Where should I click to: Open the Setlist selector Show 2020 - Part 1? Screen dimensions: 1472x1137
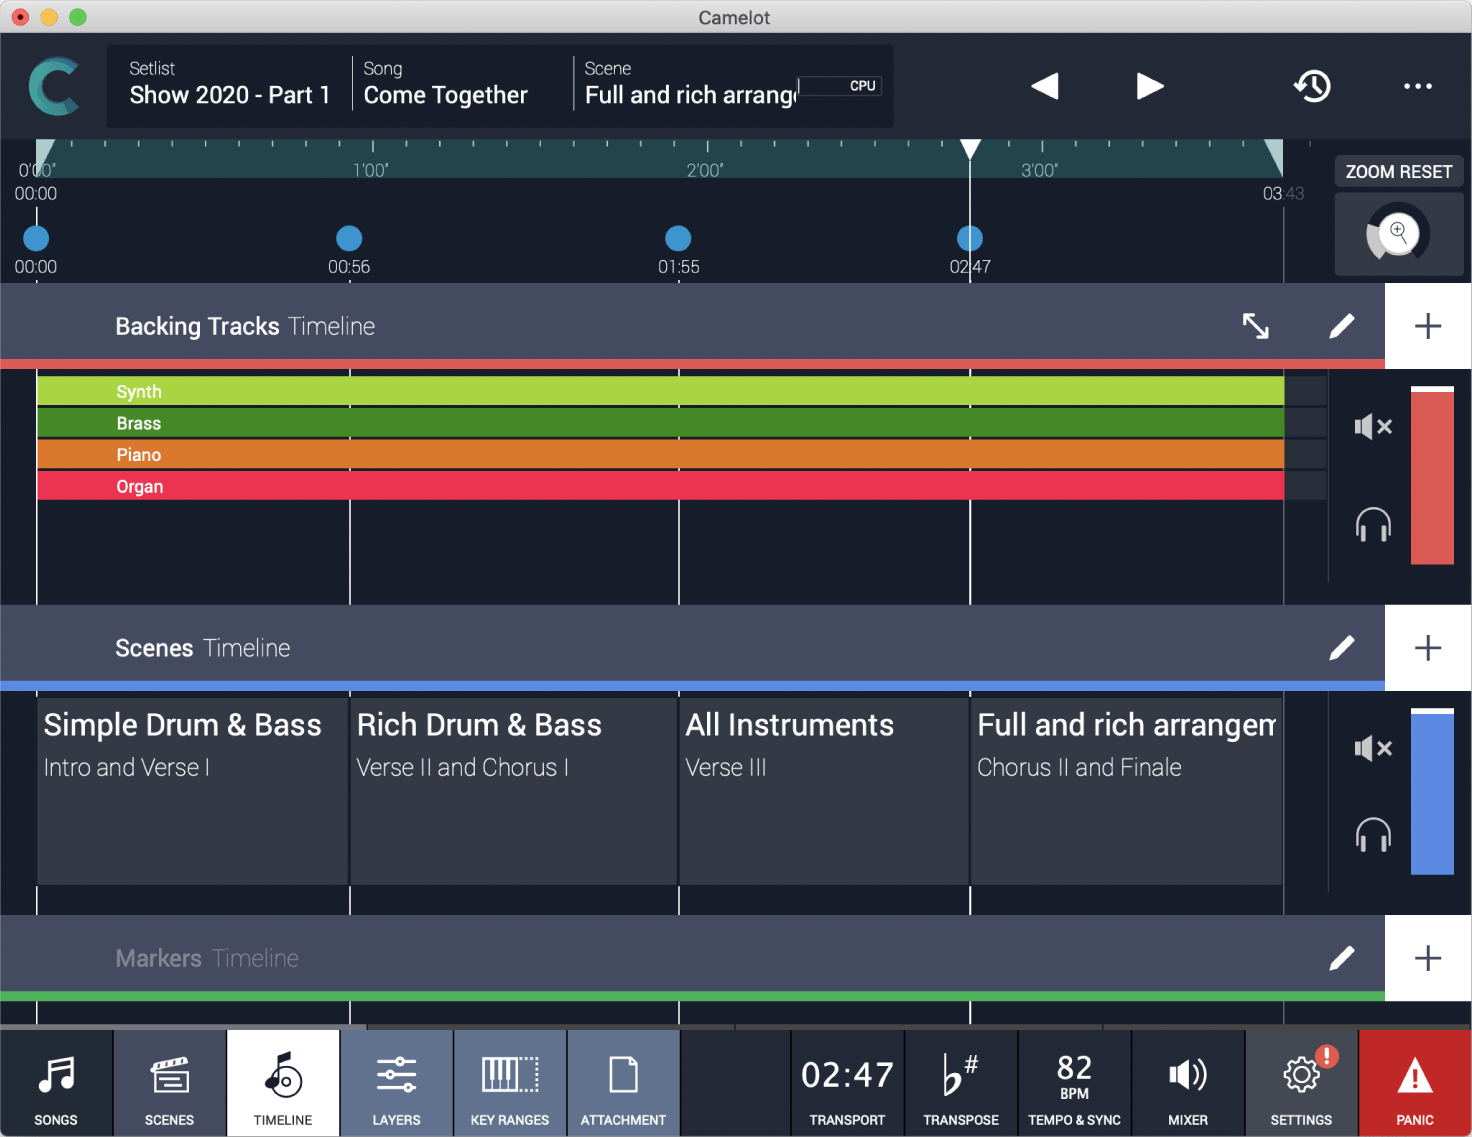tap(229, 86)
